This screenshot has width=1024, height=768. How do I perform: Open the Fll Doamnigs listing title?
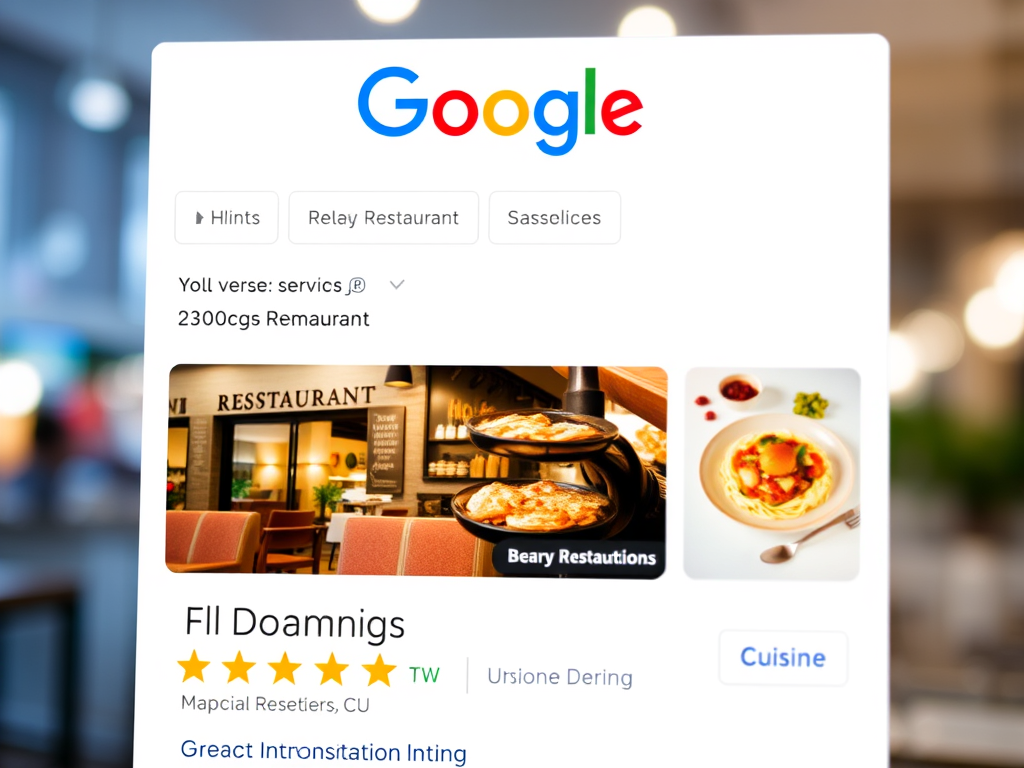(295, 622)
